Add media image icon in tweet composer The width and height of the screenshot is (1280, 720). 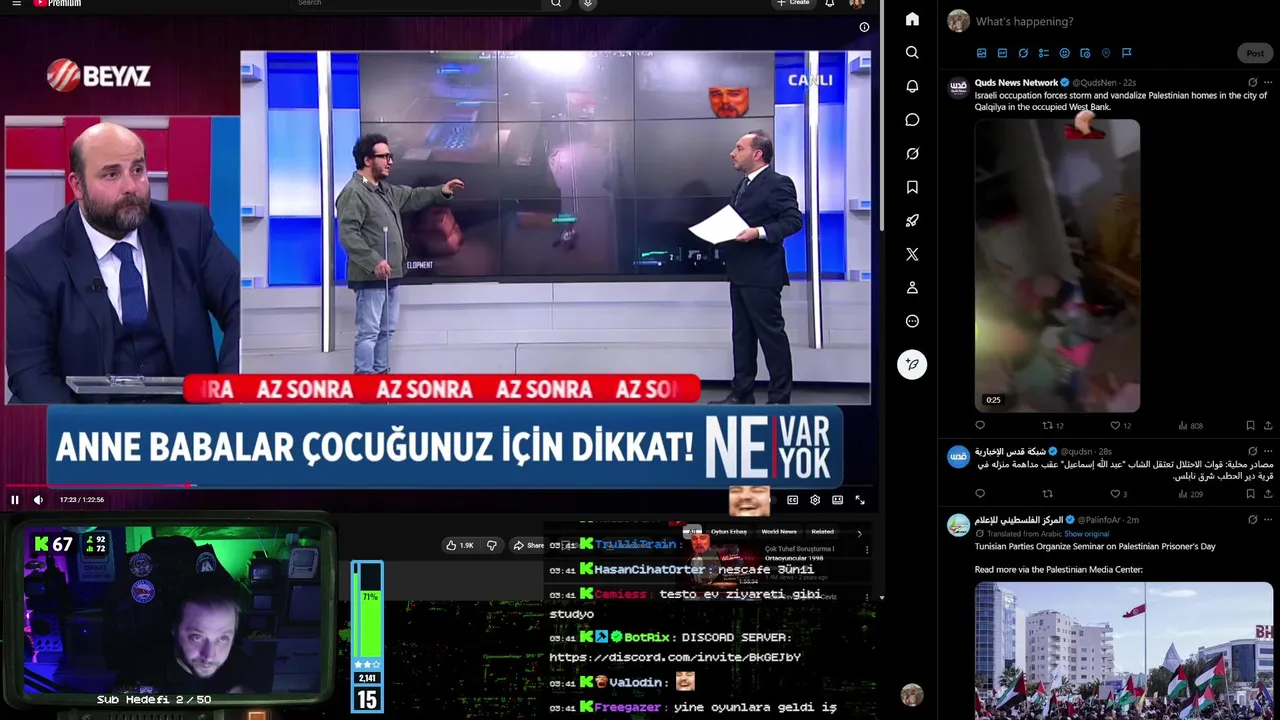tap(981, 53)
